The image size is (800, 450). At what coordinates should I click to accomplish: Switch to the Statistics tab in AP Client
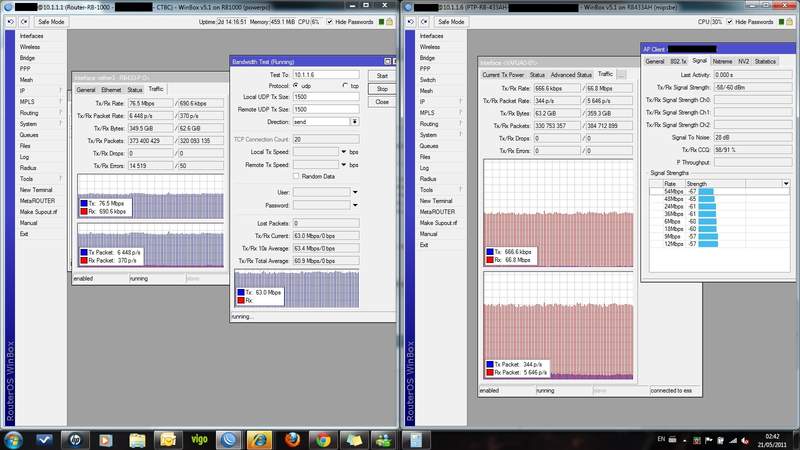[x=765, y=61]
